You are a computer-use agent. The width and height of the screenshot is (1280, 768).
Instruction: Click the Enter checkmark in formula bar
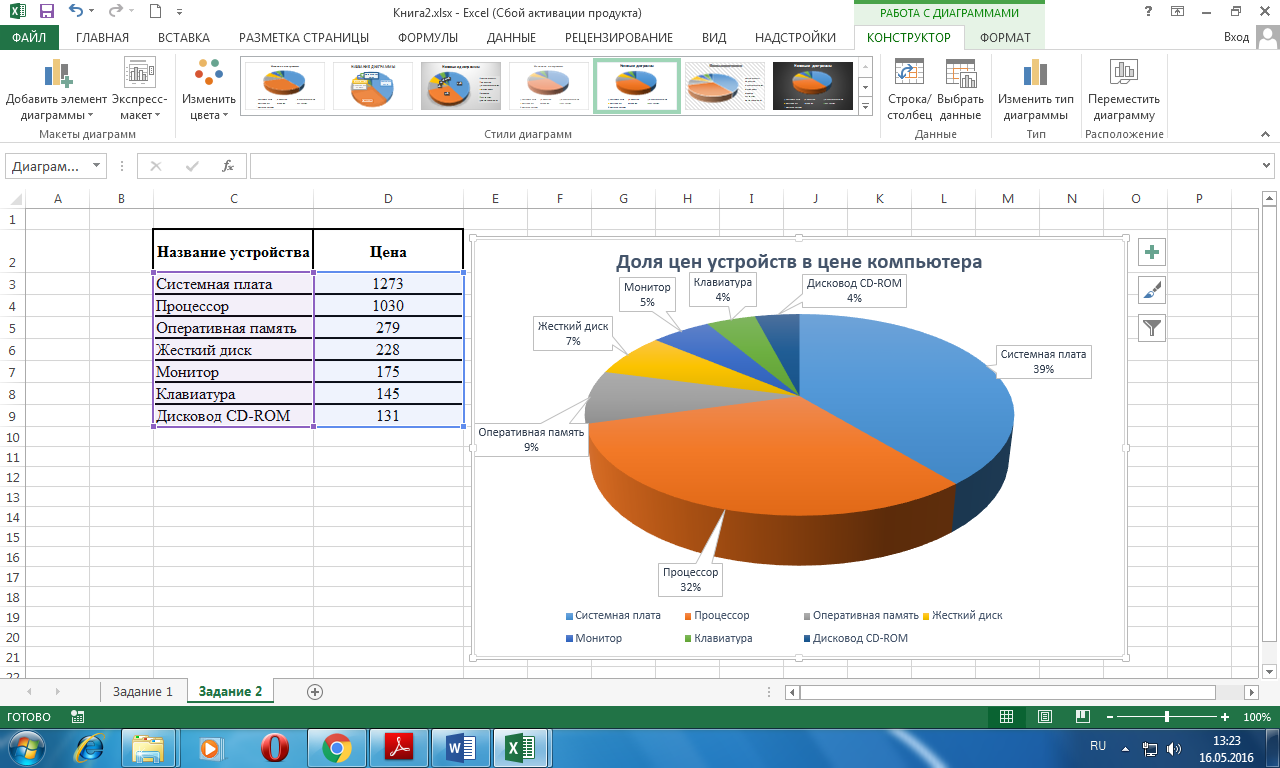coord(191,166)
